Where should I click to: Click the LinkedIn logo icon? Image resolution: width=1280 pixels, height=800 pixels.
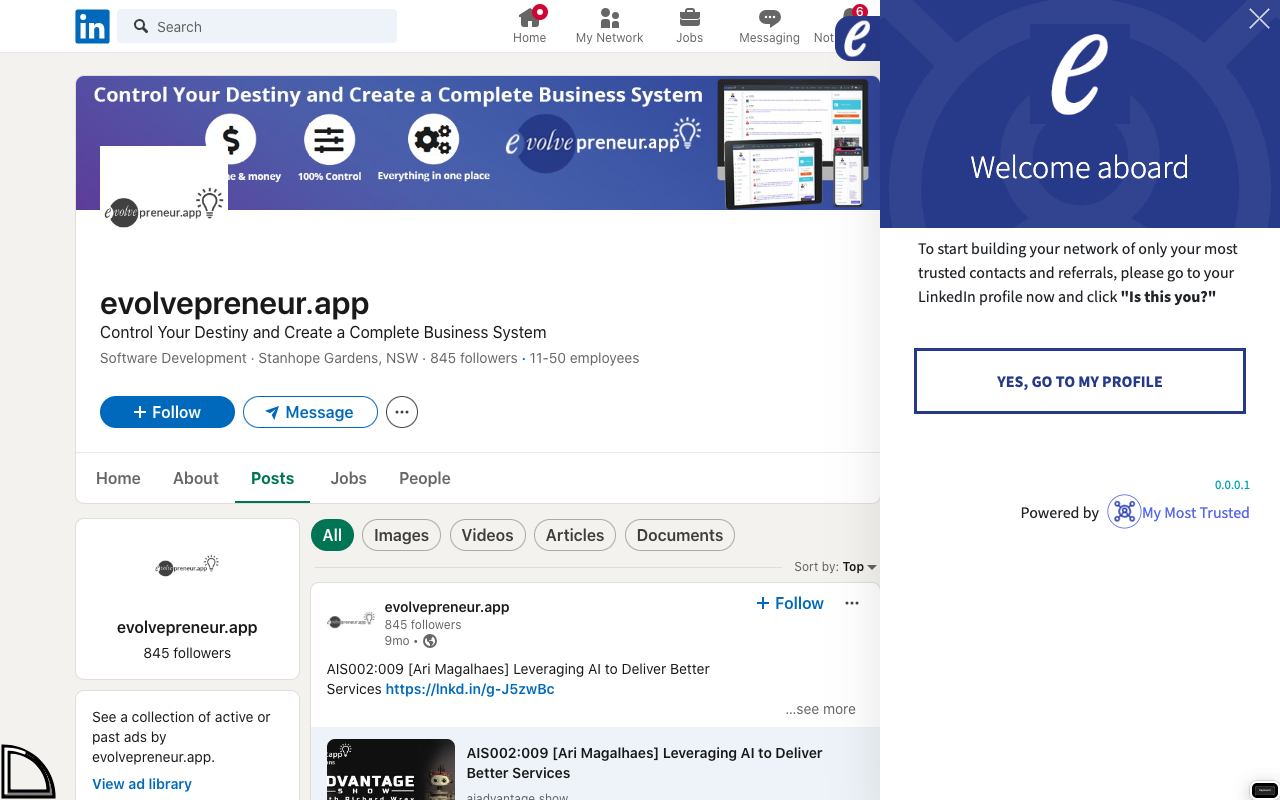[93, 26]
